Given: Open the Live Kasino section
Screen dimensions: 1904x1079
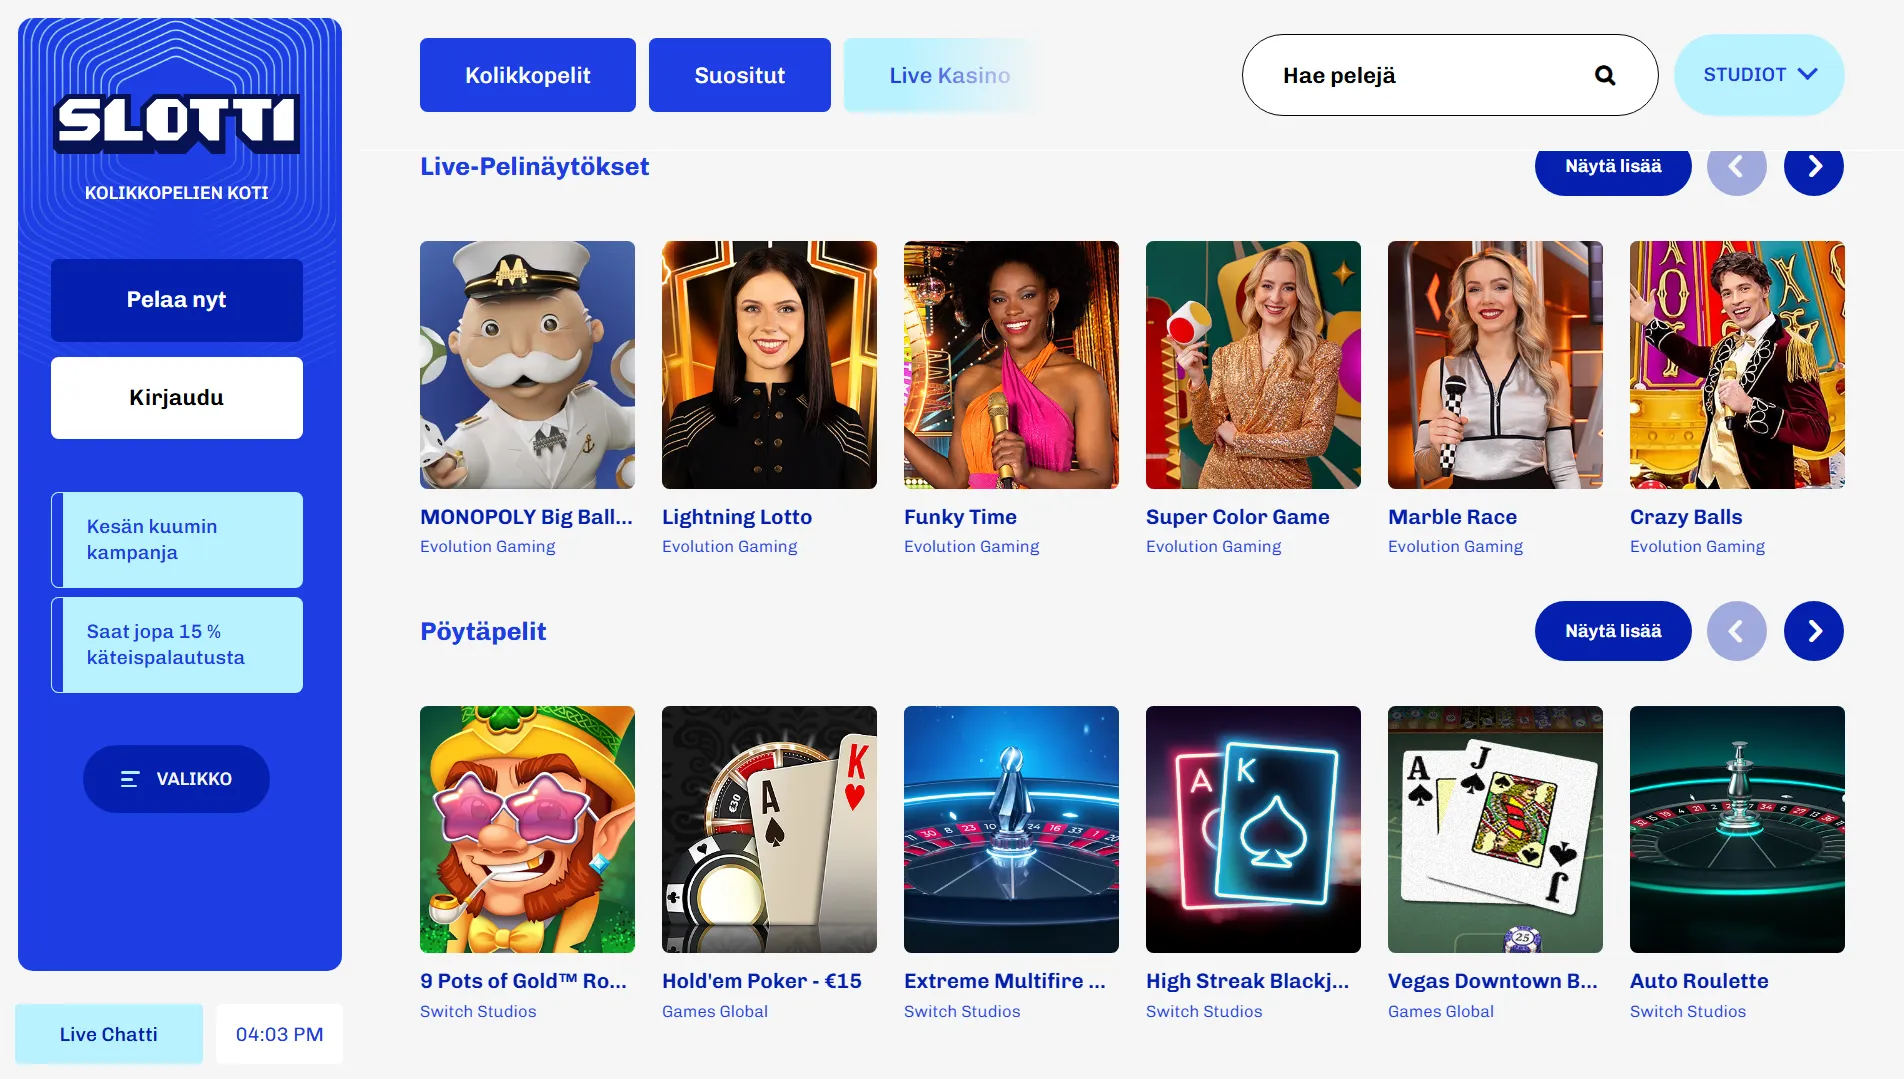Looking at the screenshot, I should 949,74.
